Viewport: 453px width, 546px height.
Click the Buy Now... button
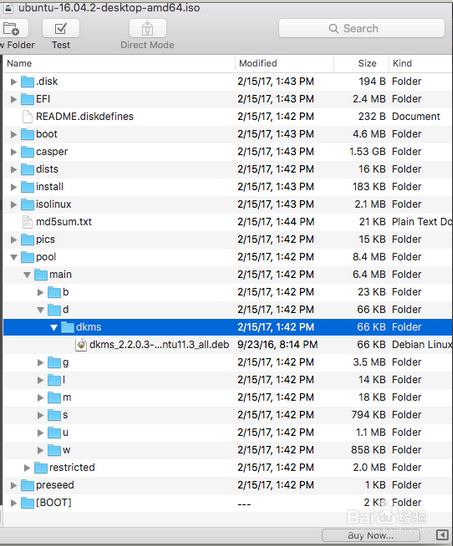pos(370,535)
